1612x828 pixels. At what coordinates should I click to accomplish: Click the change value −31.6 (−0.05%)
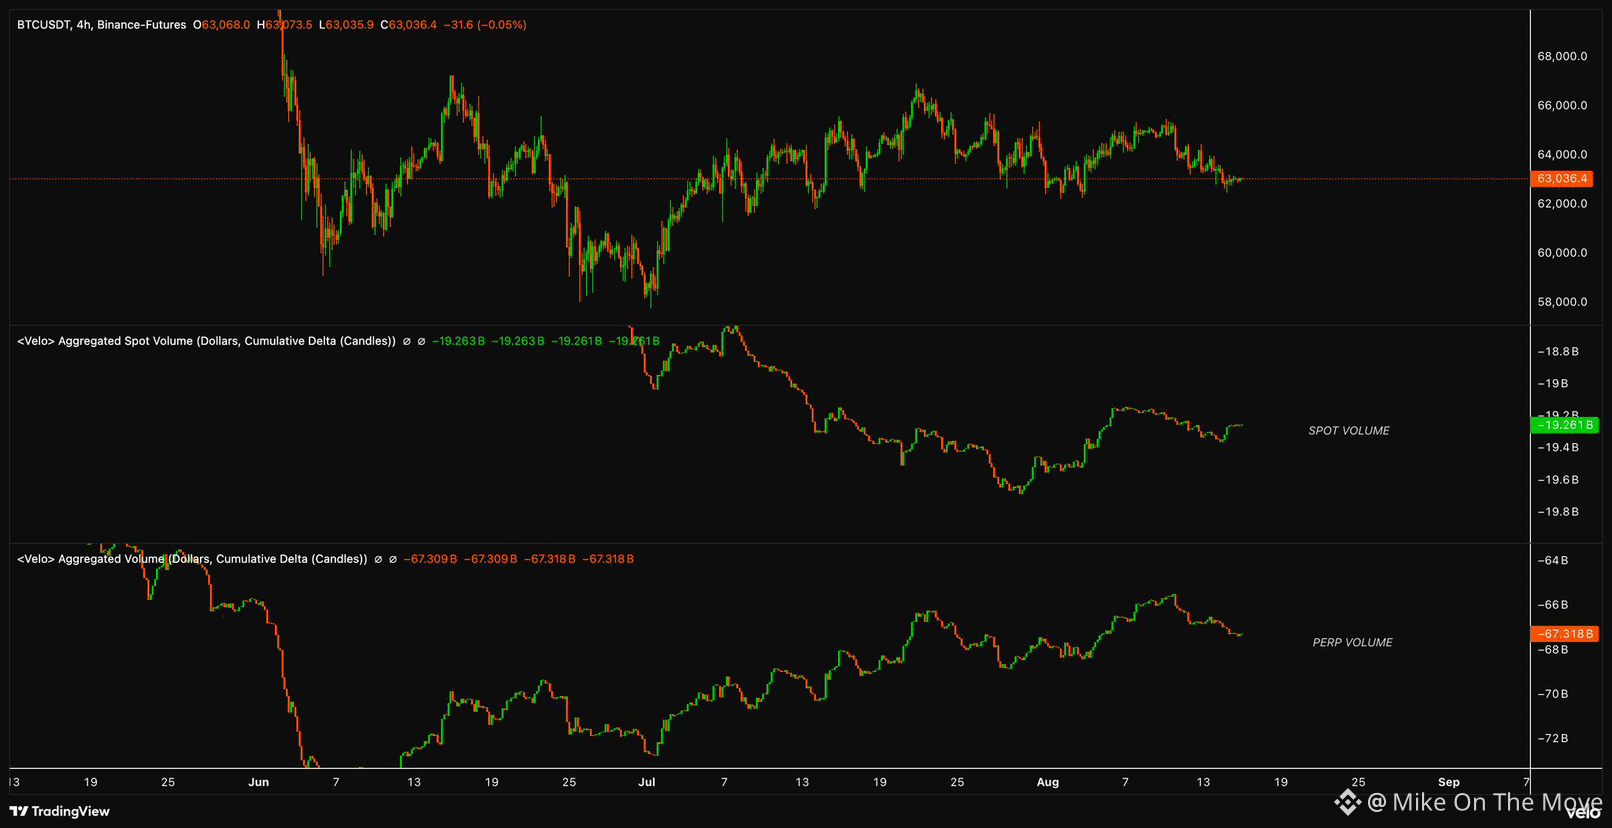pos(485,25)
